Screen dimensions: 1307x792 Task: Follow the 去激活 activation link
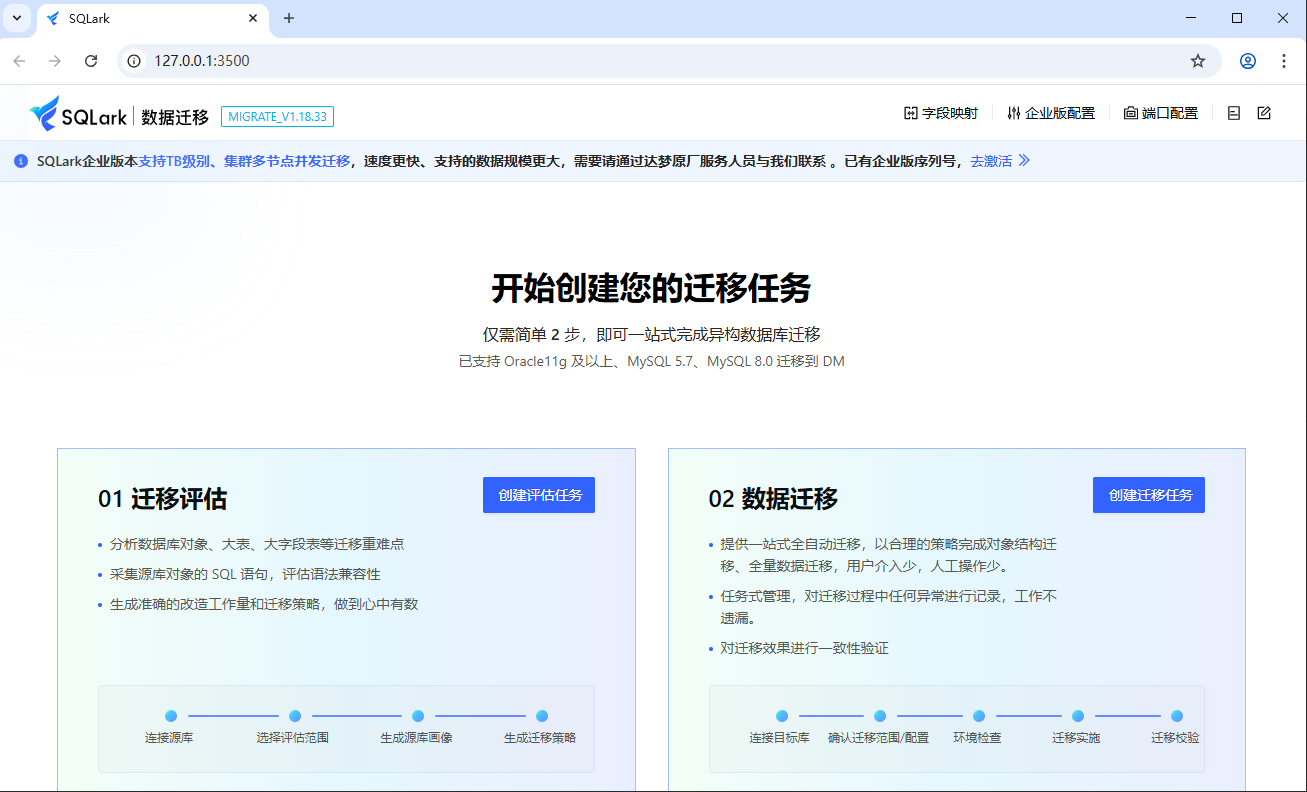[991, 161]
